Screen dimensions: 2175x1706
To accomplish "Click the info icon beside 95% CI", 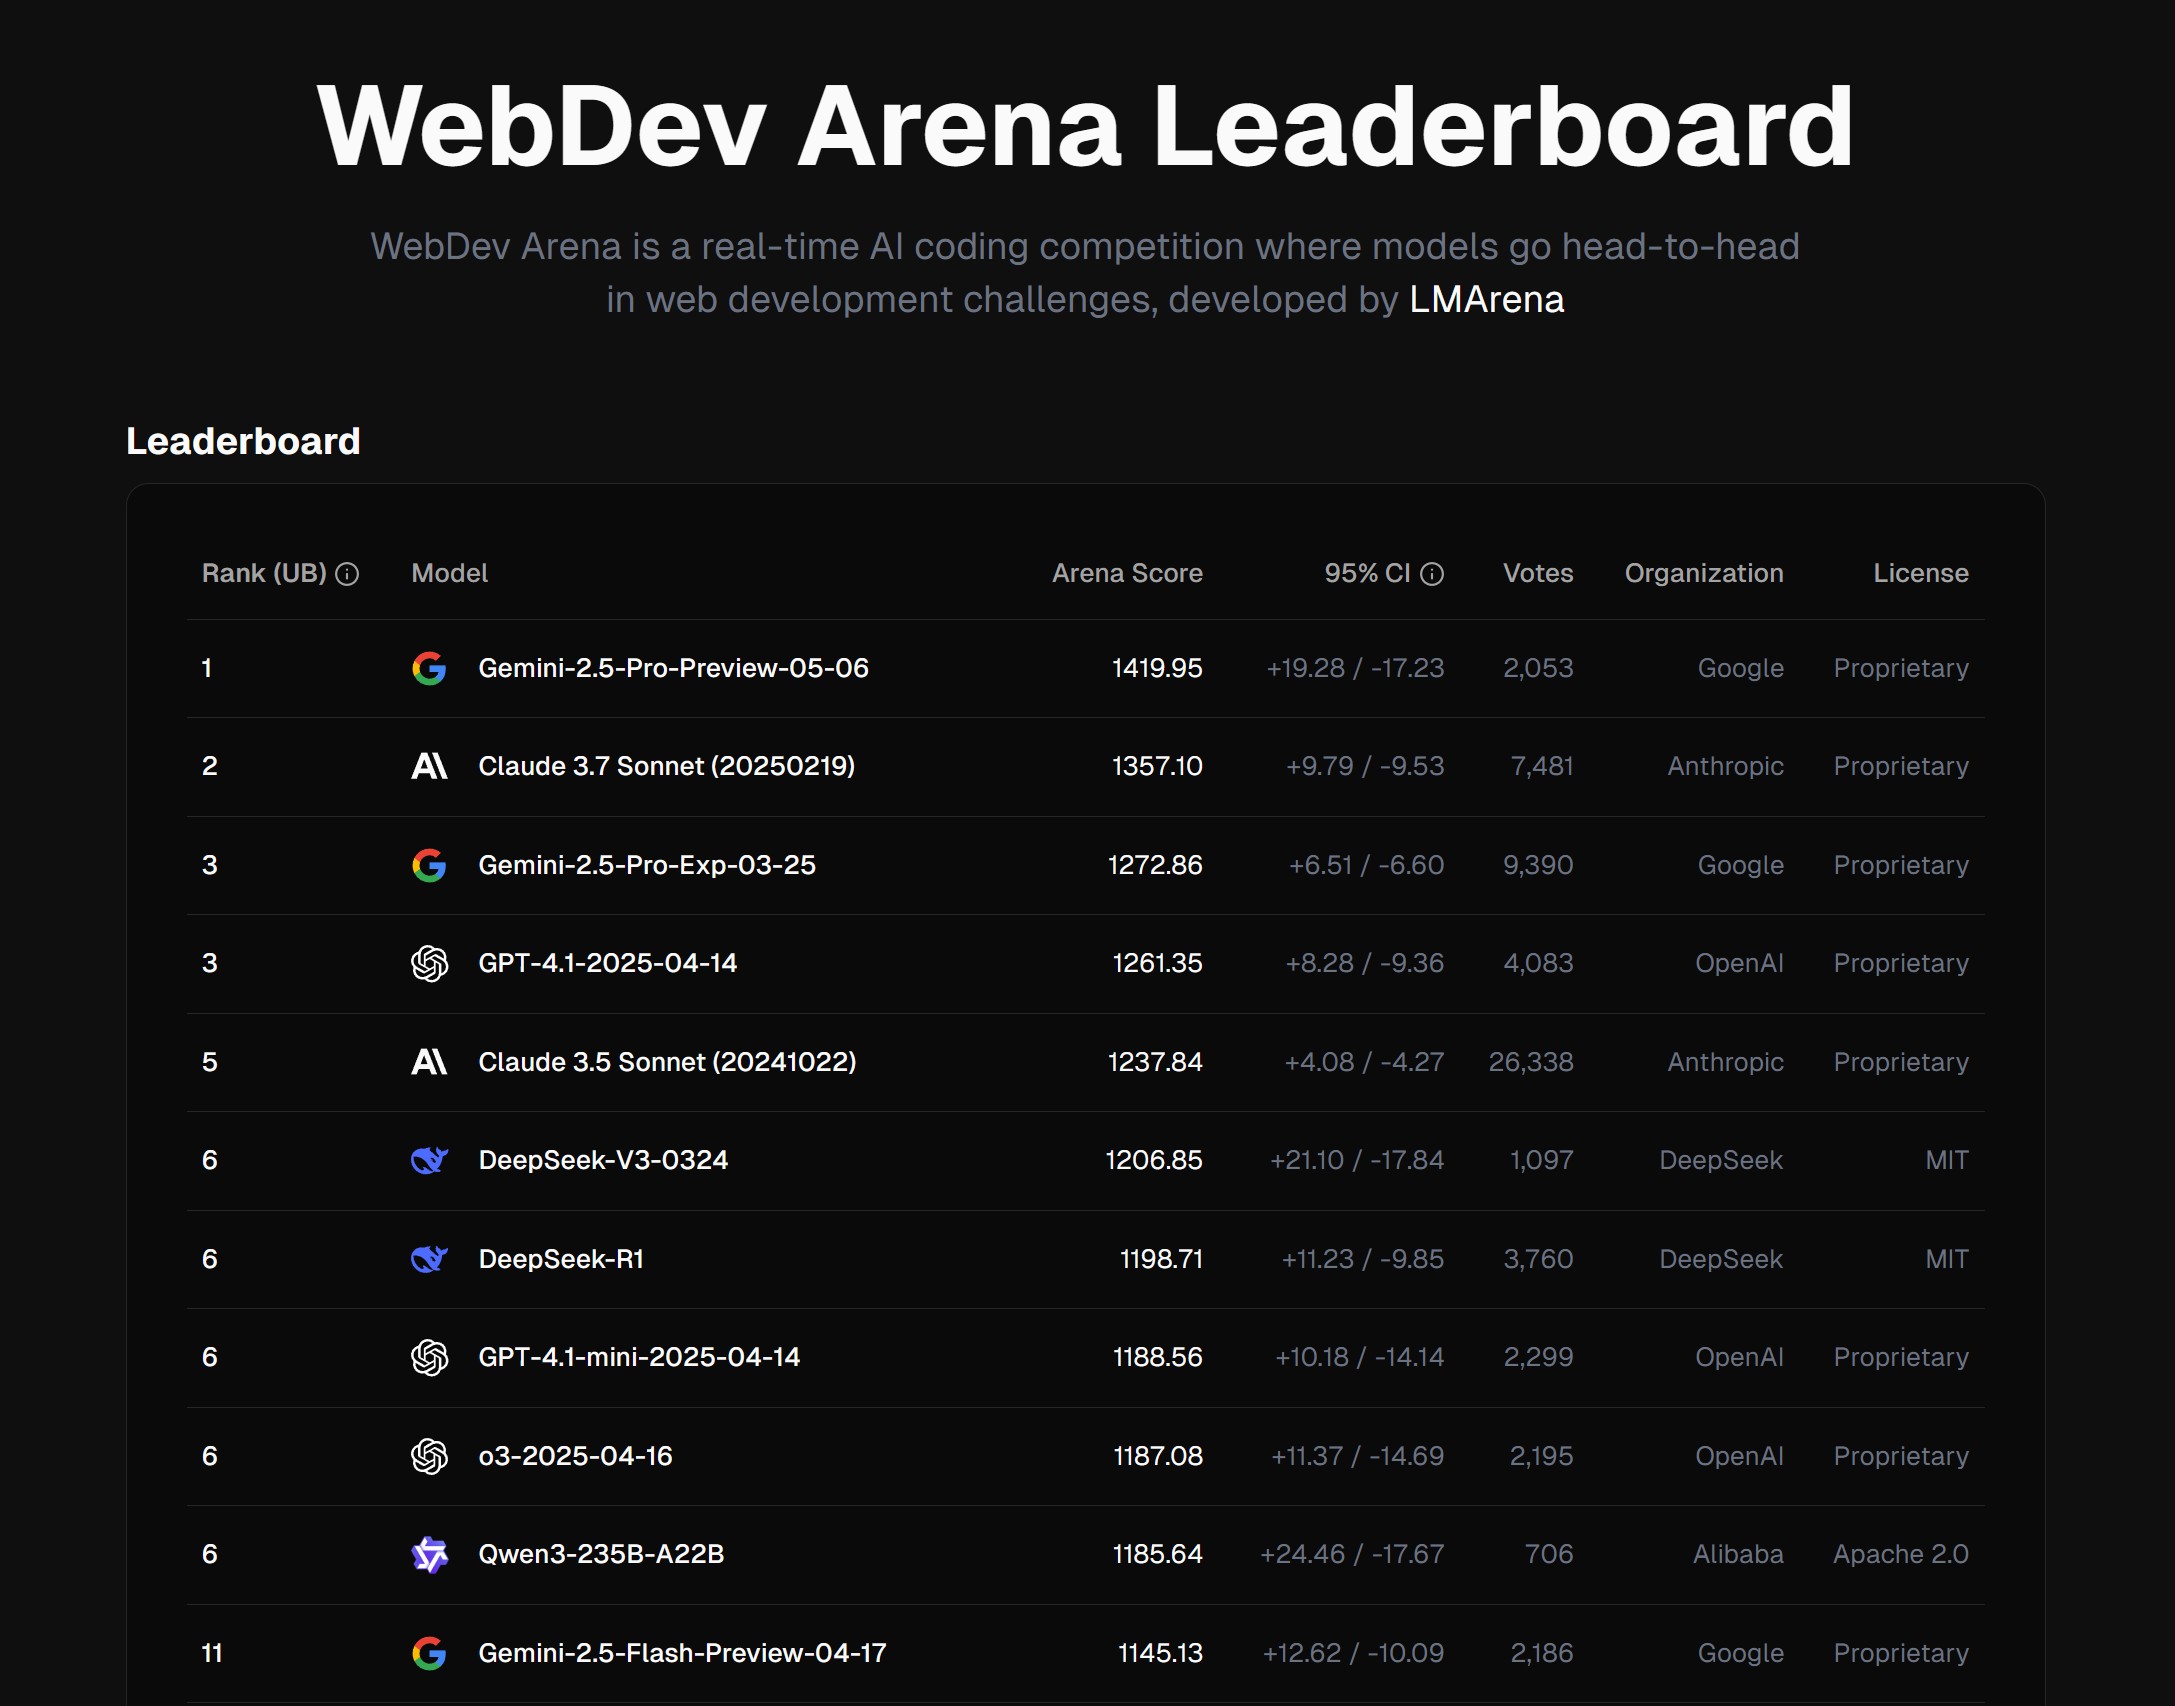I will 1432,574.
